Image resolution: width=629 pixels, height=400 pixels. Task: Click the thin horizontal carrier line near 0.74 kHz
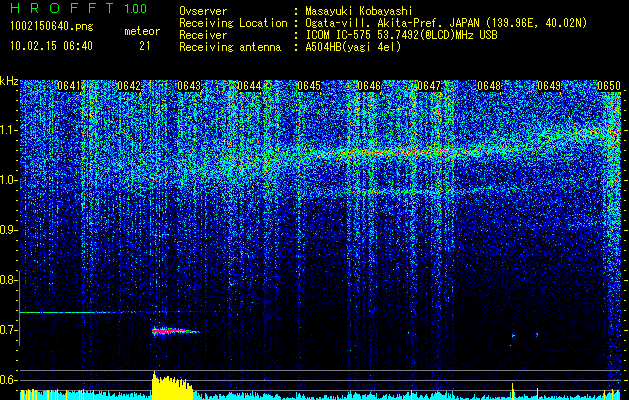tap(100, 312)
